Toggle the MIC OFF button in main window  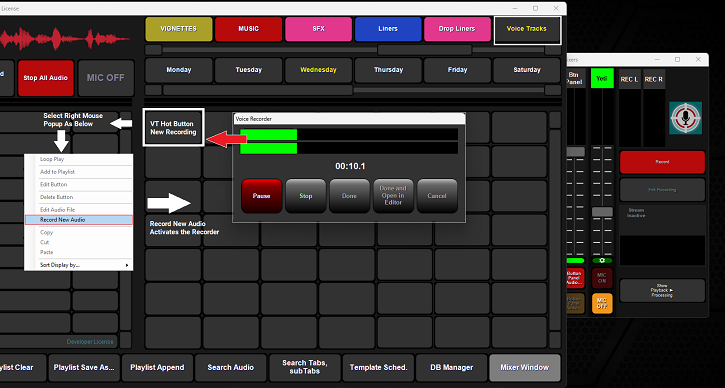click(x=106, y=78)
